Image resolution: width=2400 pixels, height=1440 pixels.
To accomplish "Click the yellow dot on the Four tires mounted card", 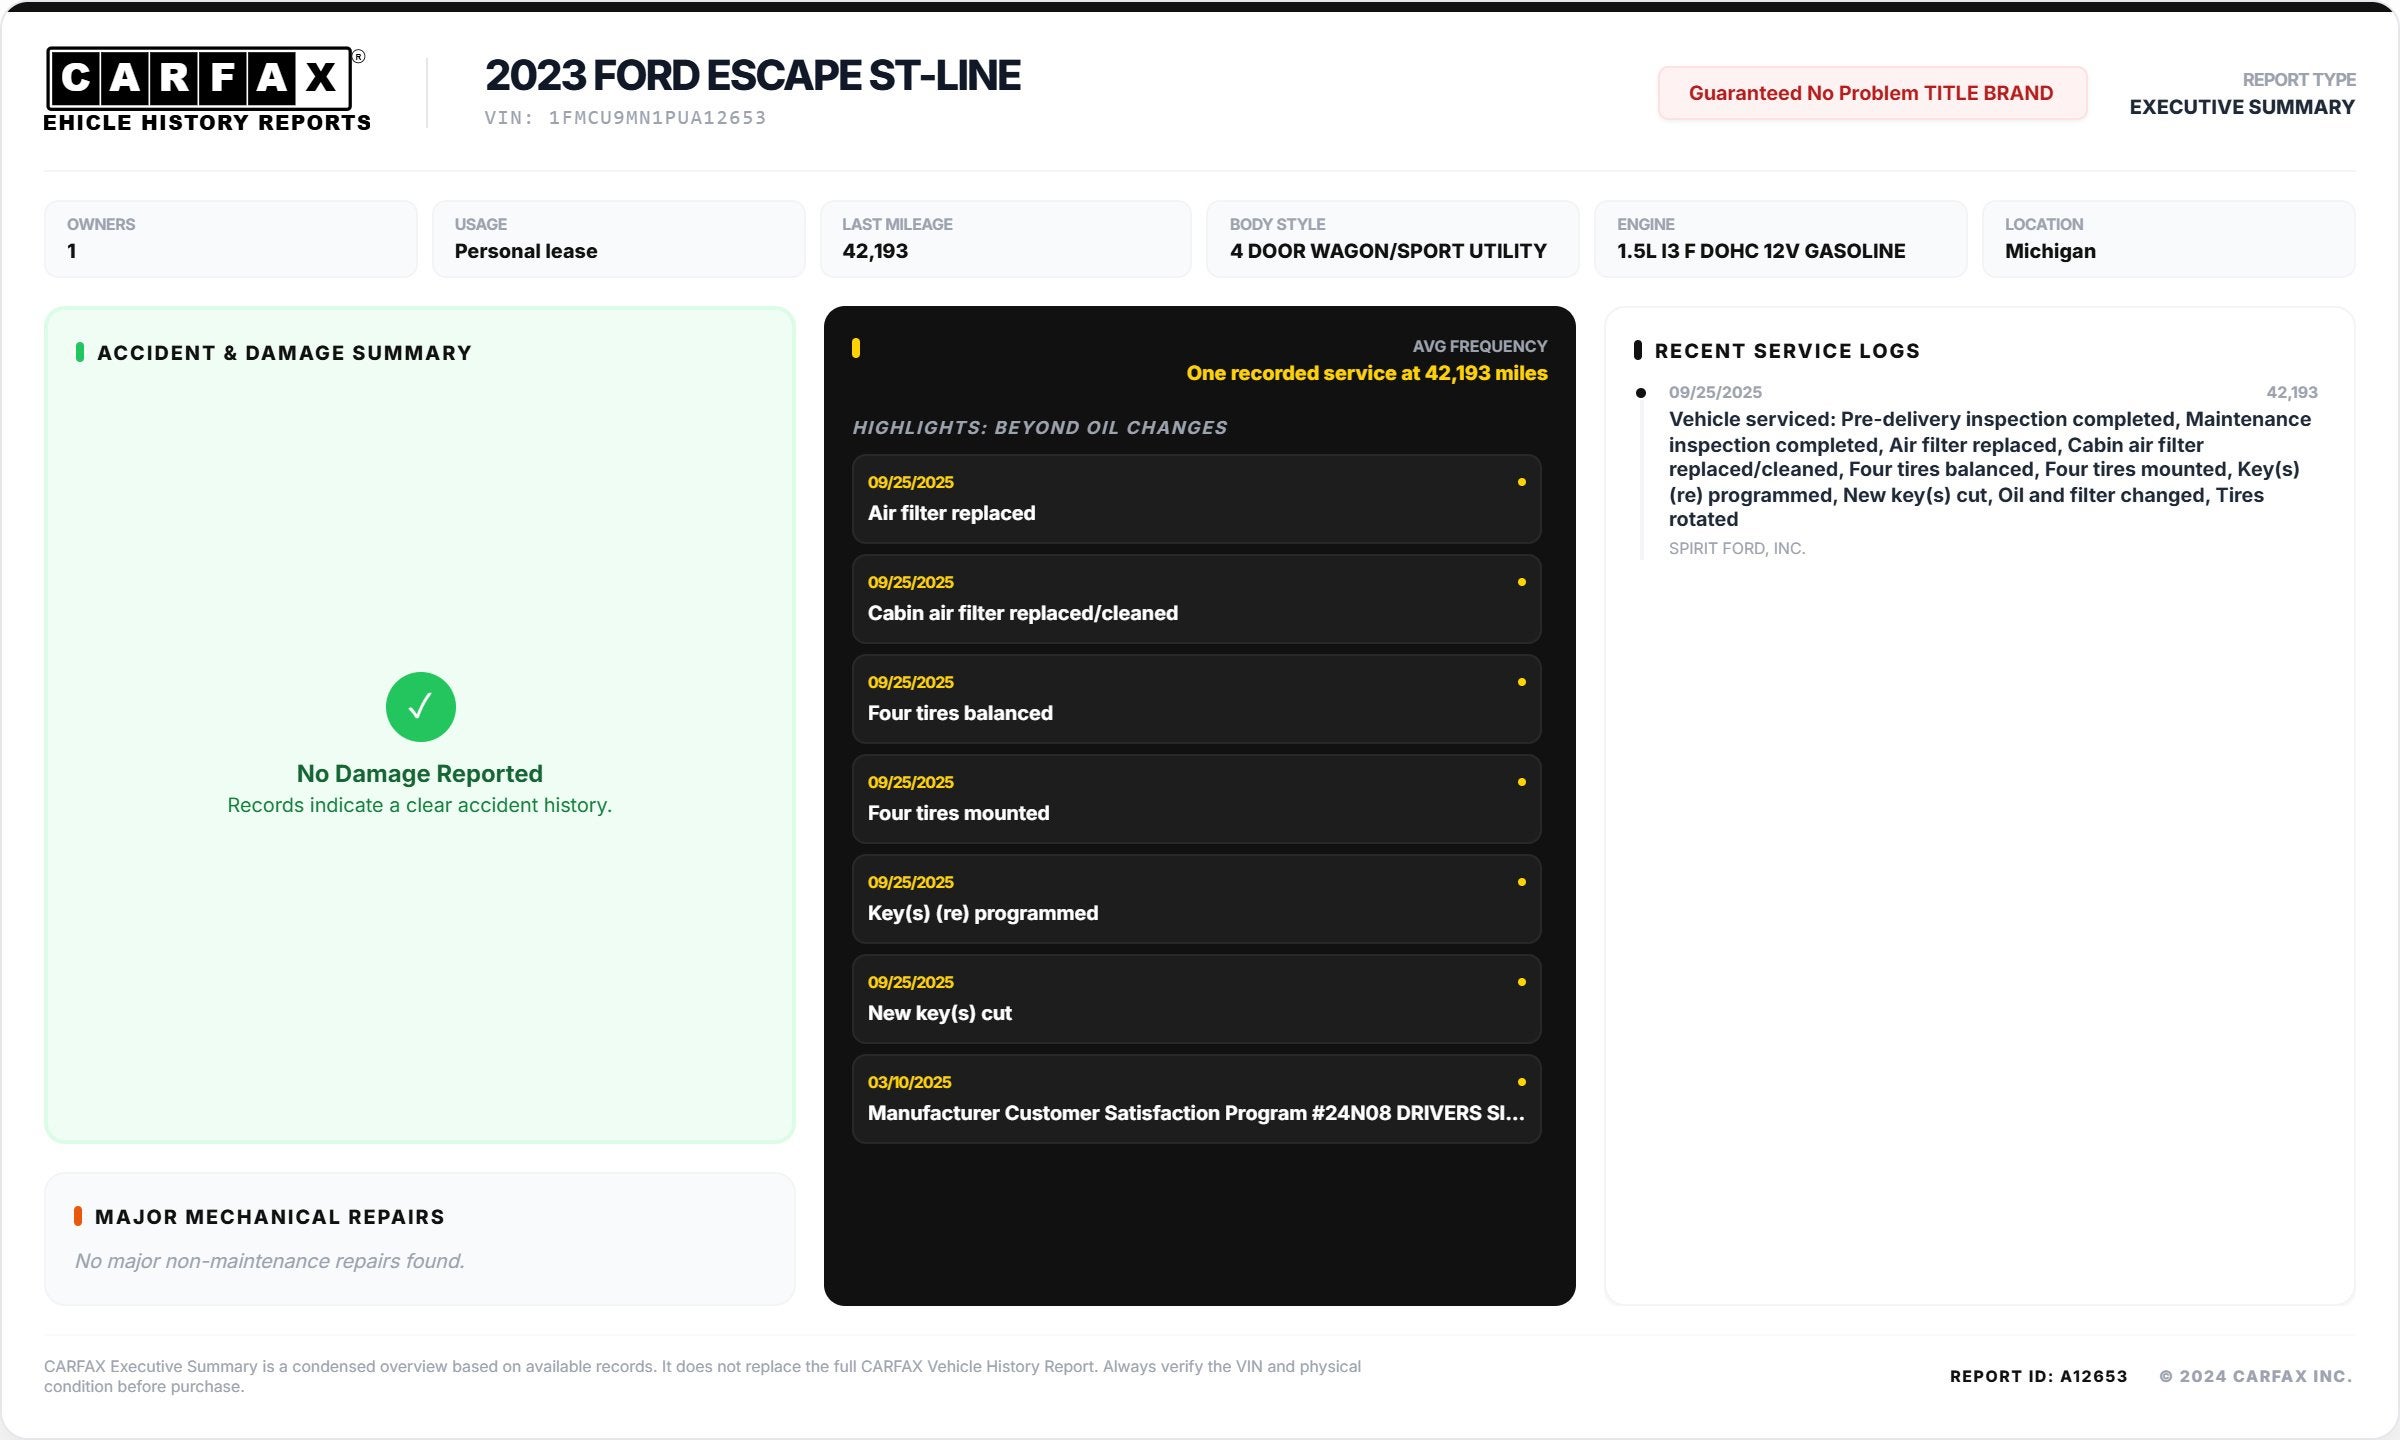I will point(1521,782).
